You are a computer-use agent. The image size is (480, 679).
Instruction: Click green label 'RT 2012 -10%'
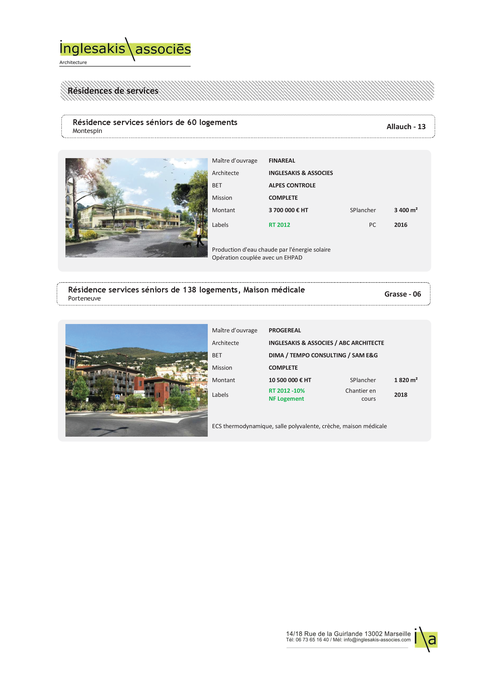[287, 391]
